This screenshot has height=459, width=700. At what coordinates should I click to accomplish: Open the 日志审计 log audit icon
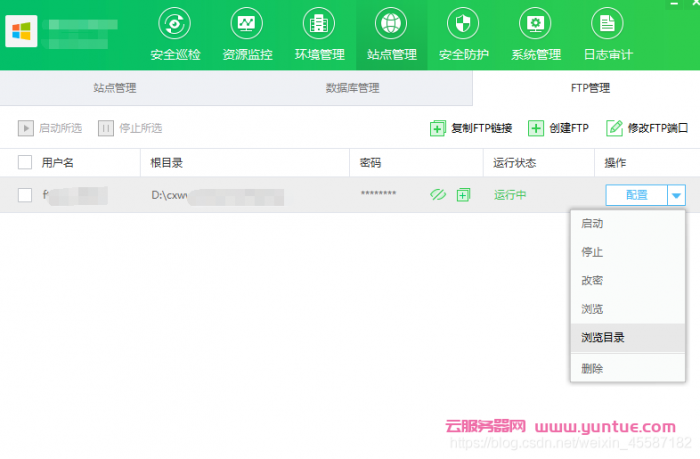pyautogui.click(x=607, y=23)
